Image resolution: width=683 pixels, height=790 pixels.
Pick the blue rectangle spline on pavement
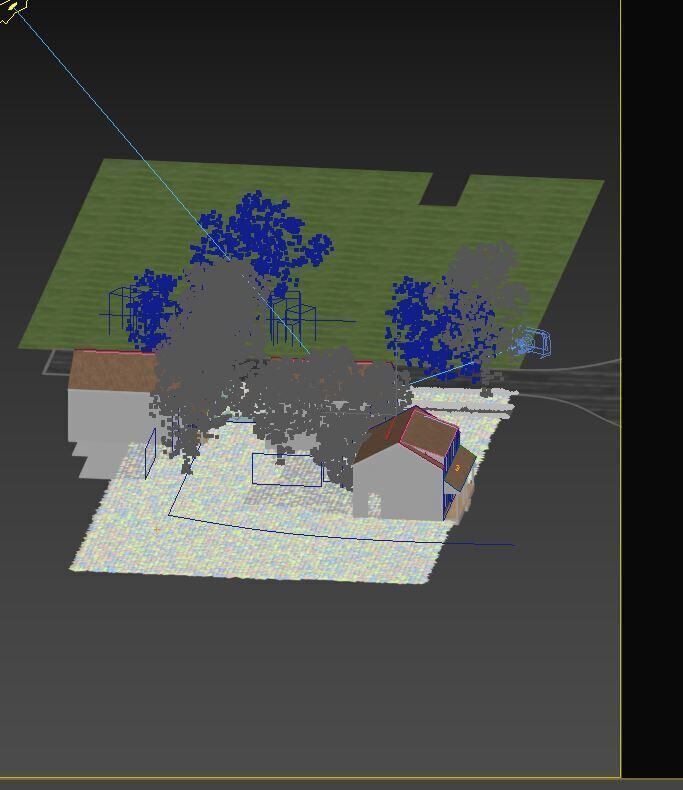[x=287, y=470]
